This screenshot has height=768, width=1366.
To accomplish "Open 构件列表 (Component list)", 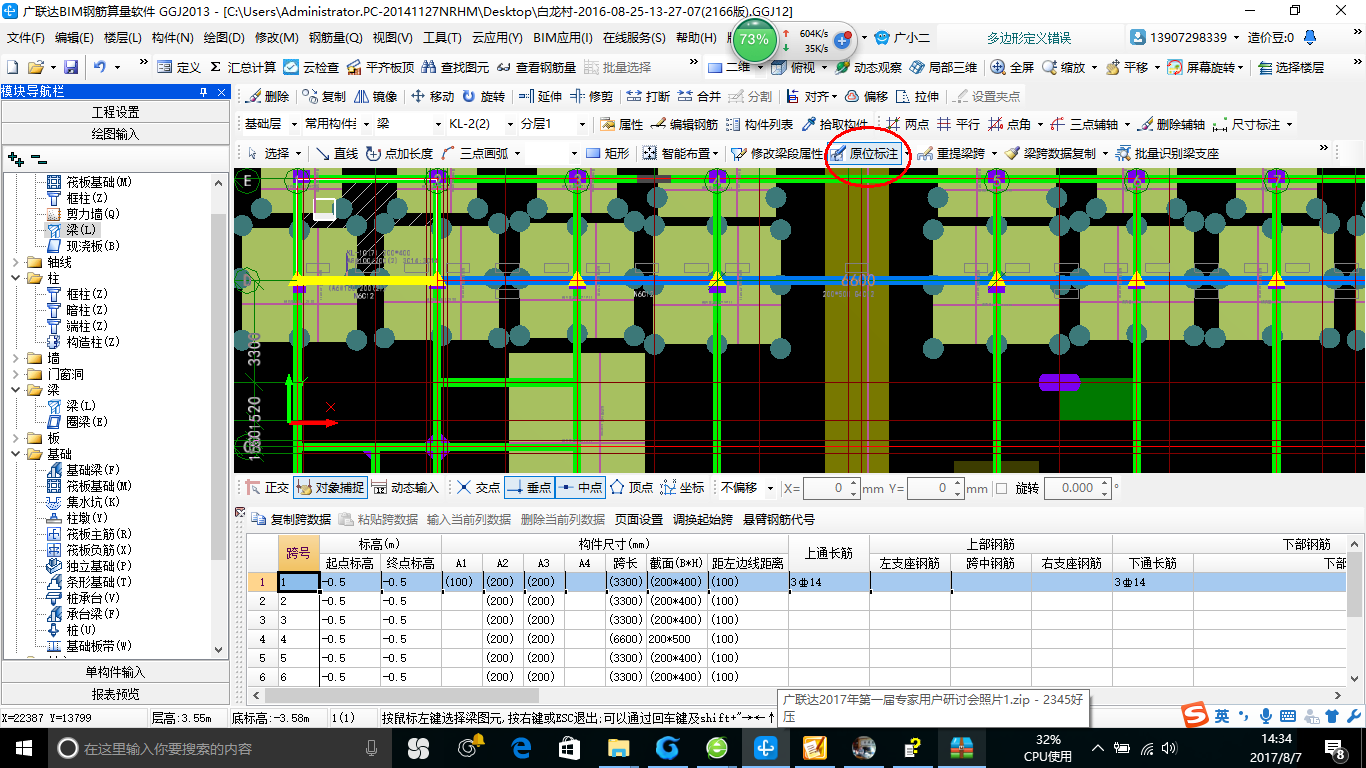I will [x=759, y=125].
